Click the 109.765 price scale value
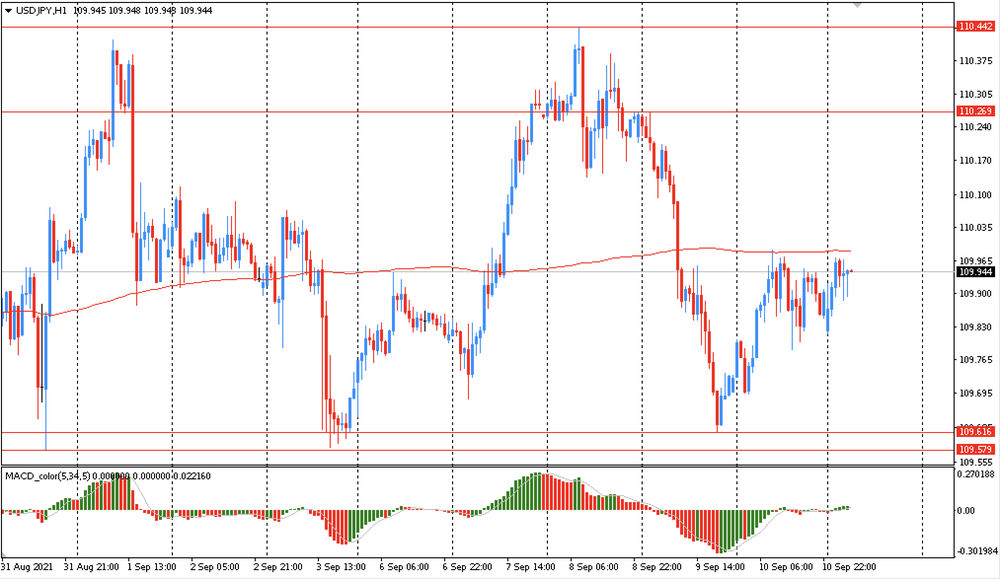Image resolution: width=1000 pixels, height=580 pixels. tap(976, 361)
